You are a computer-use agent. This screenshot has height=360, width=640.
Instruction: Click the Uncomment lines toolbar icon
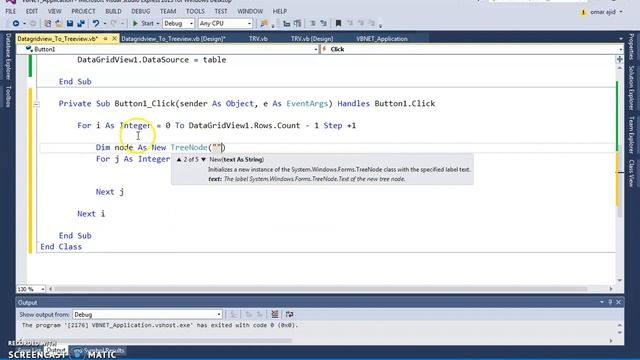tap(324, 24)
